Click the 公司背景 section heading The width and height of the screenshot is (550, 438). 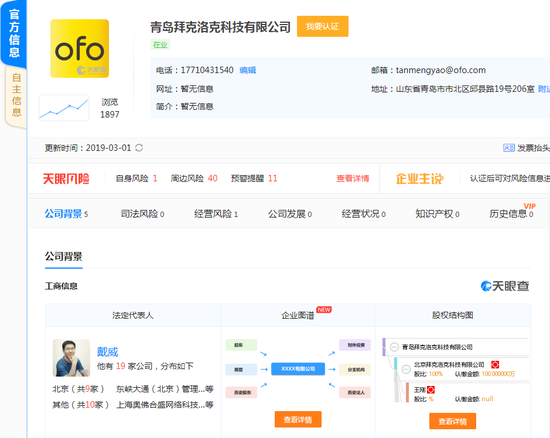[x=63, y=256]
